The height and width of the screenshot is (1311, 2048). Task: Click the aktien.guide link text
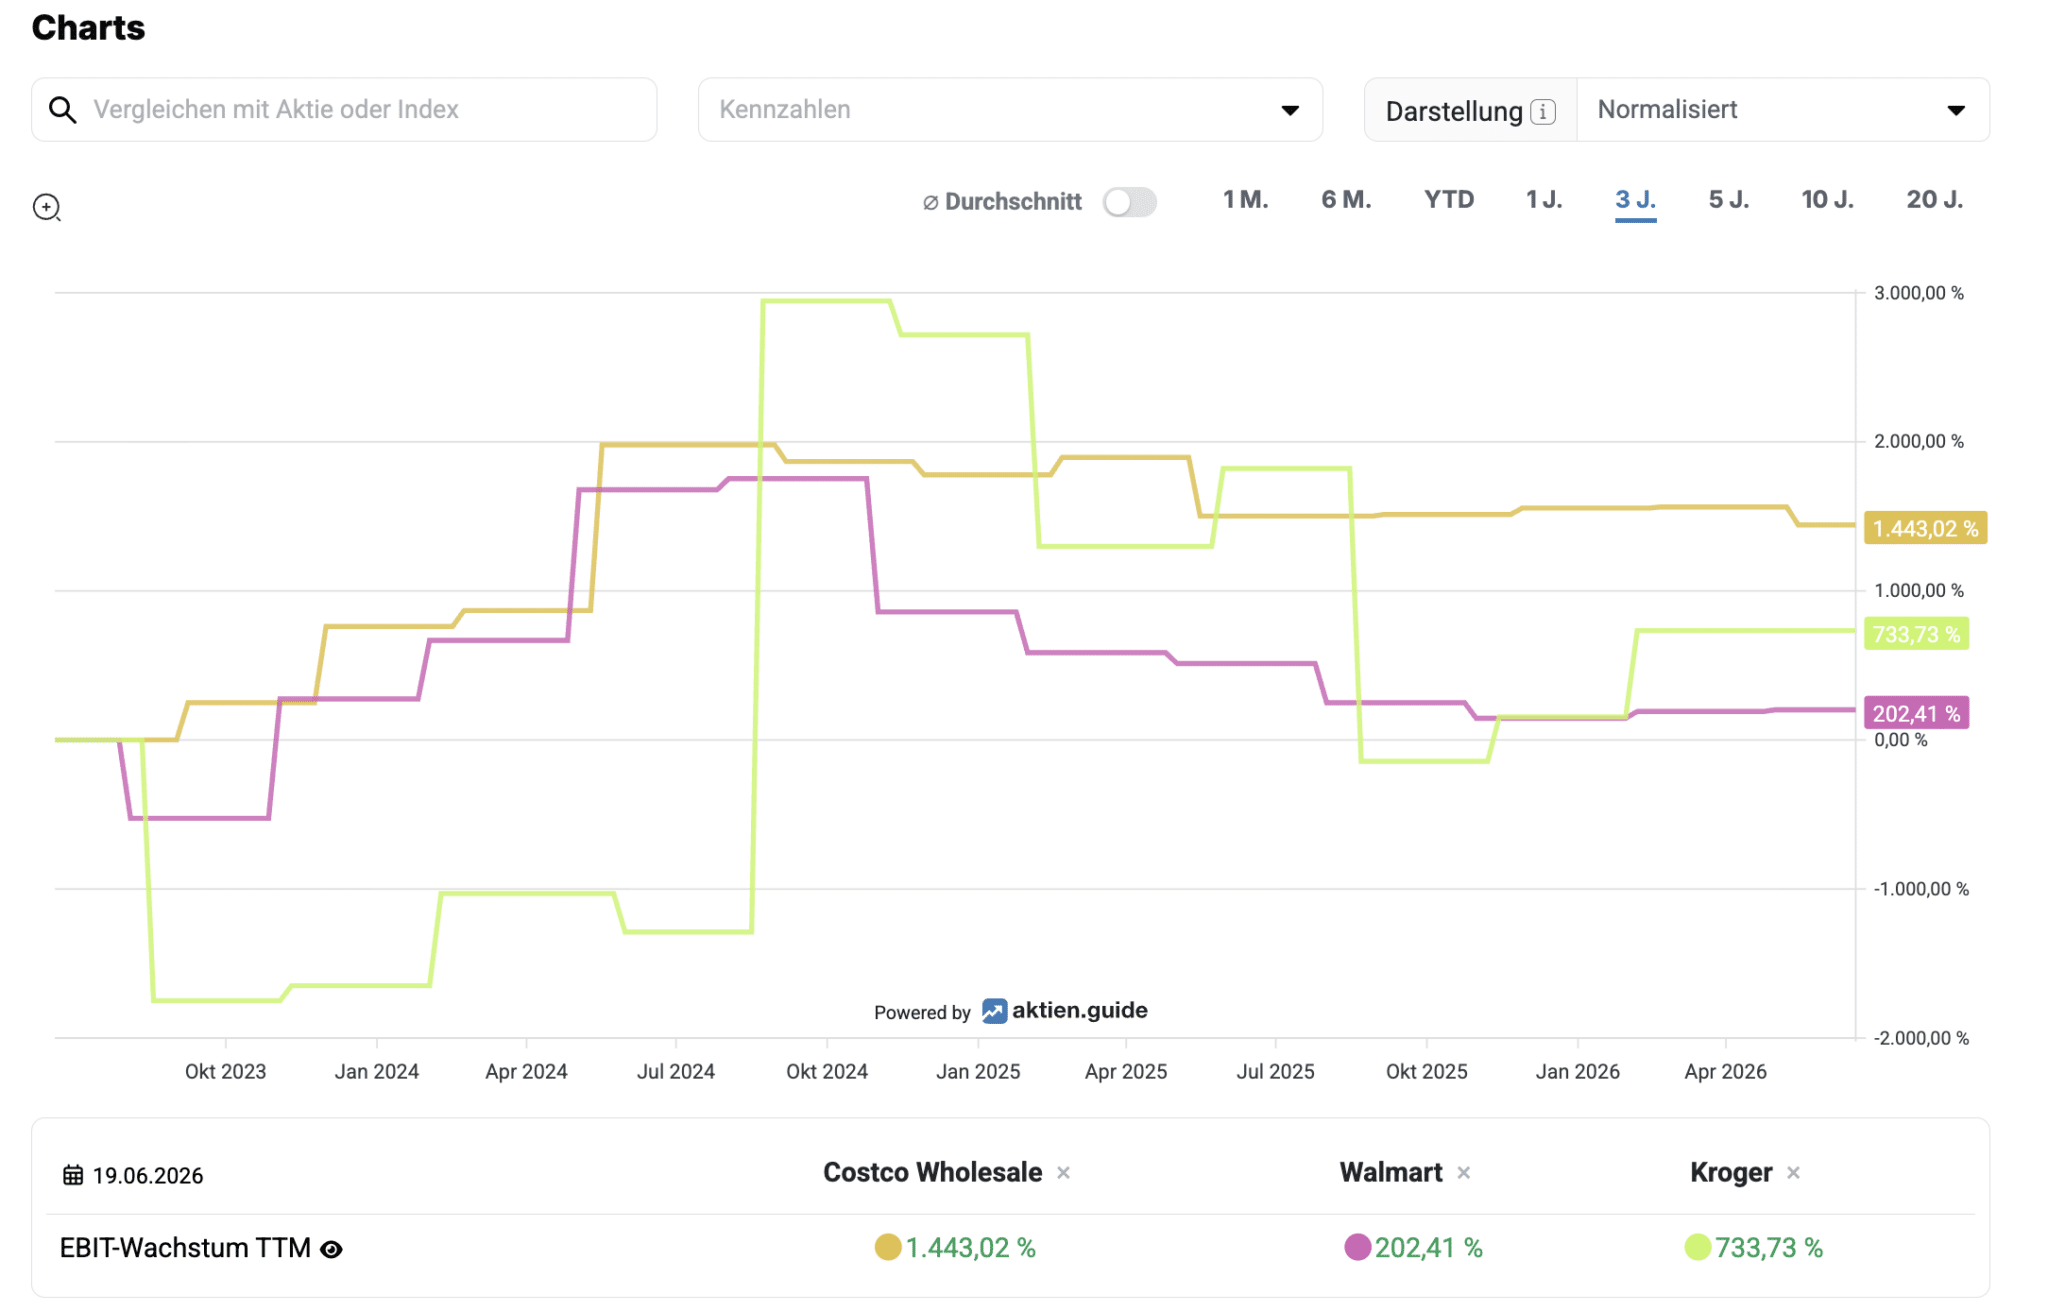1080,1011
